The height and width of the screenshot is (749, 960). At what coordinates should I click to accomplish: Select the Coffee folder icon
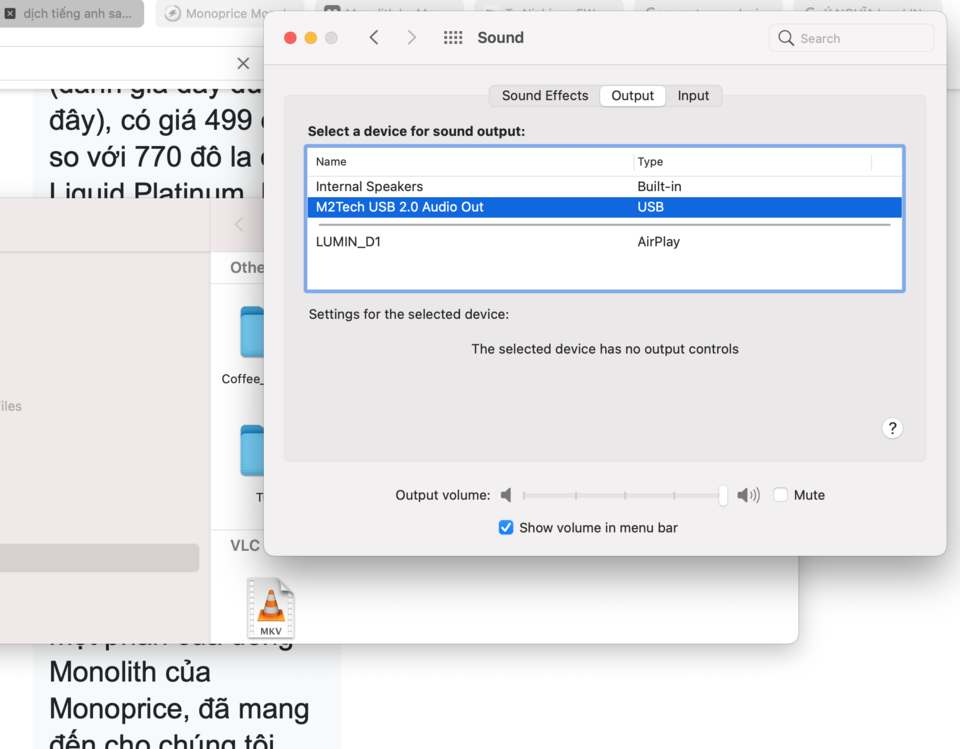coord(252,331)
